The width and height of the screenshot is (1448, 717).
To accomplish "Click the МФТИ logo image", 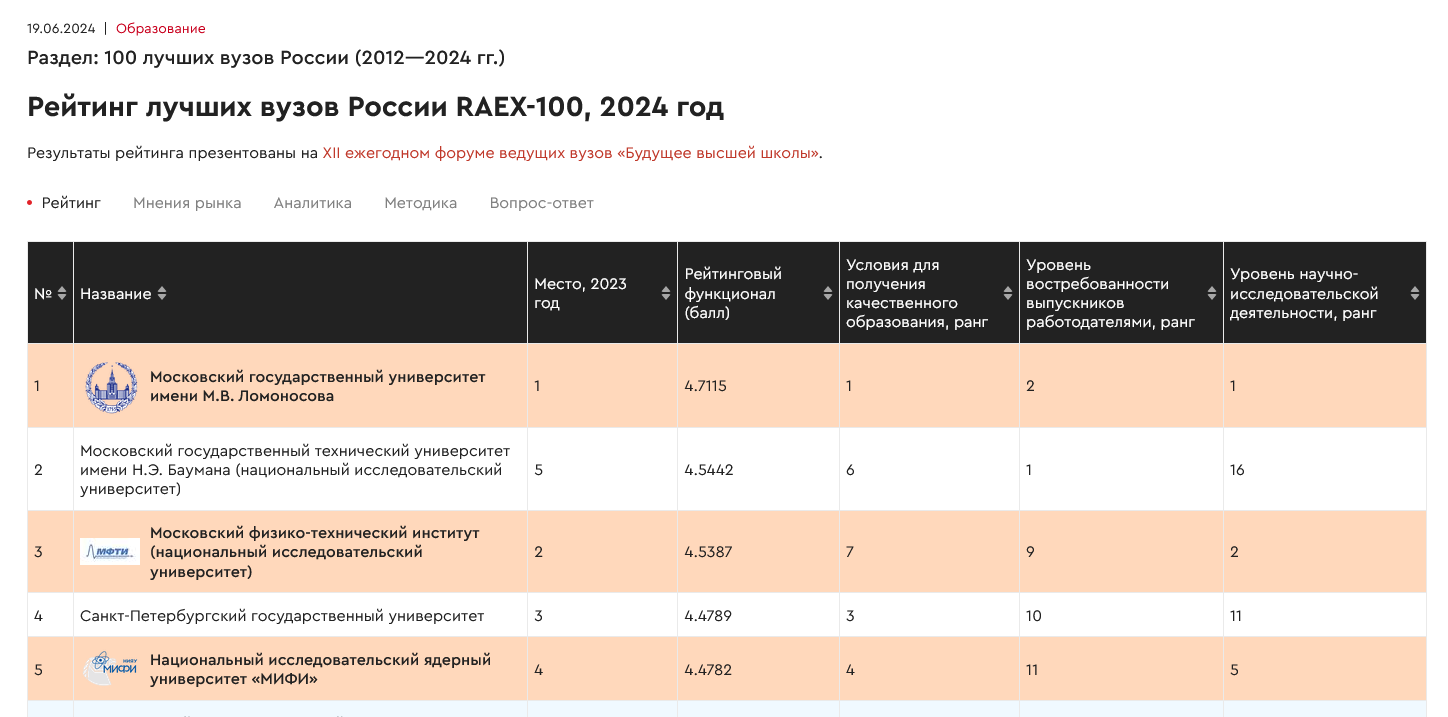I will coord(110,551).
